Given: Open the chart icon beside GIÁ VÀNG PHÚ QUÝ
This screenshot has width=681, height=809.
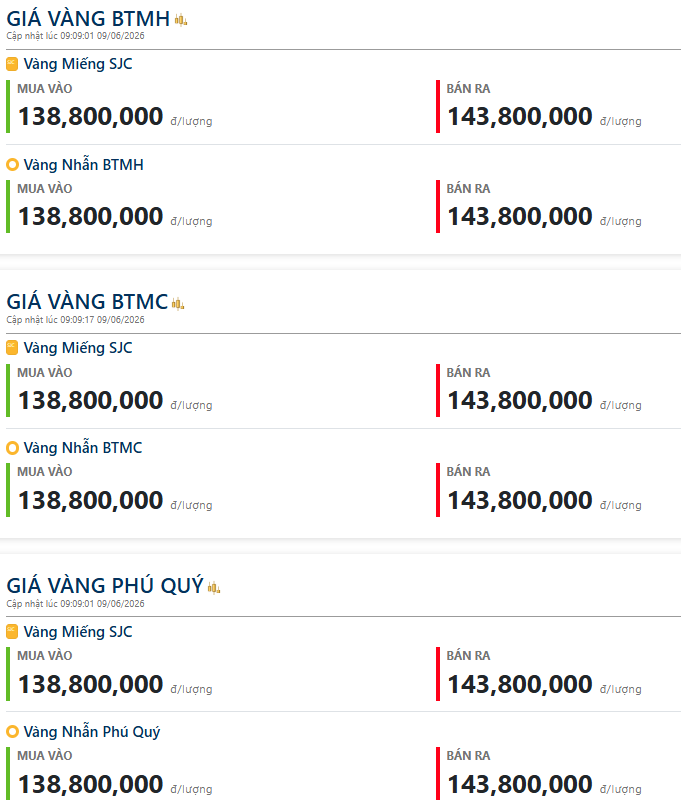Looking at the screenshot, I should [x=214, y=587].
